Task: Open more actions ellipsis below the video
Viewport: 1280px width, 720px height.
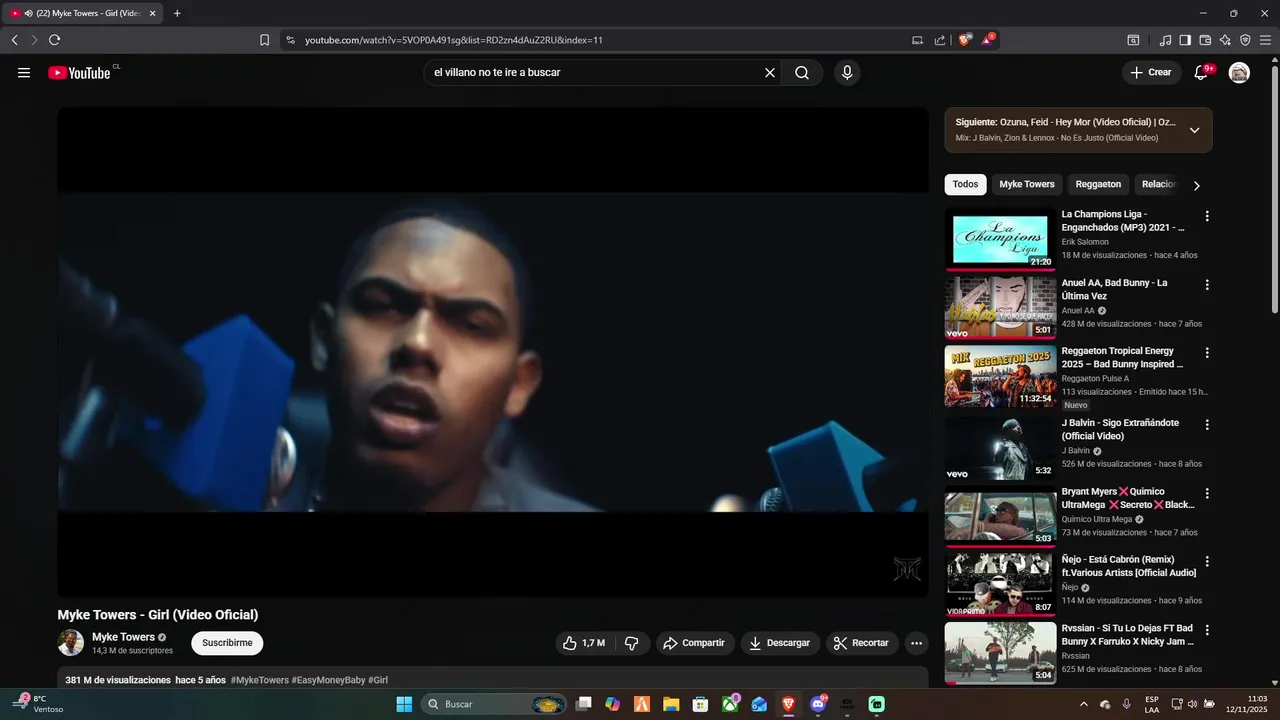Action: click(916, 643)
